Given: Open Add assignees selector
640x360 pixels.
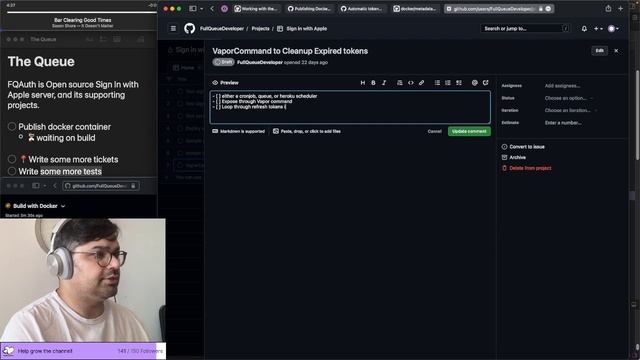Looking at the screenshot, I should (x=562, y=86).
